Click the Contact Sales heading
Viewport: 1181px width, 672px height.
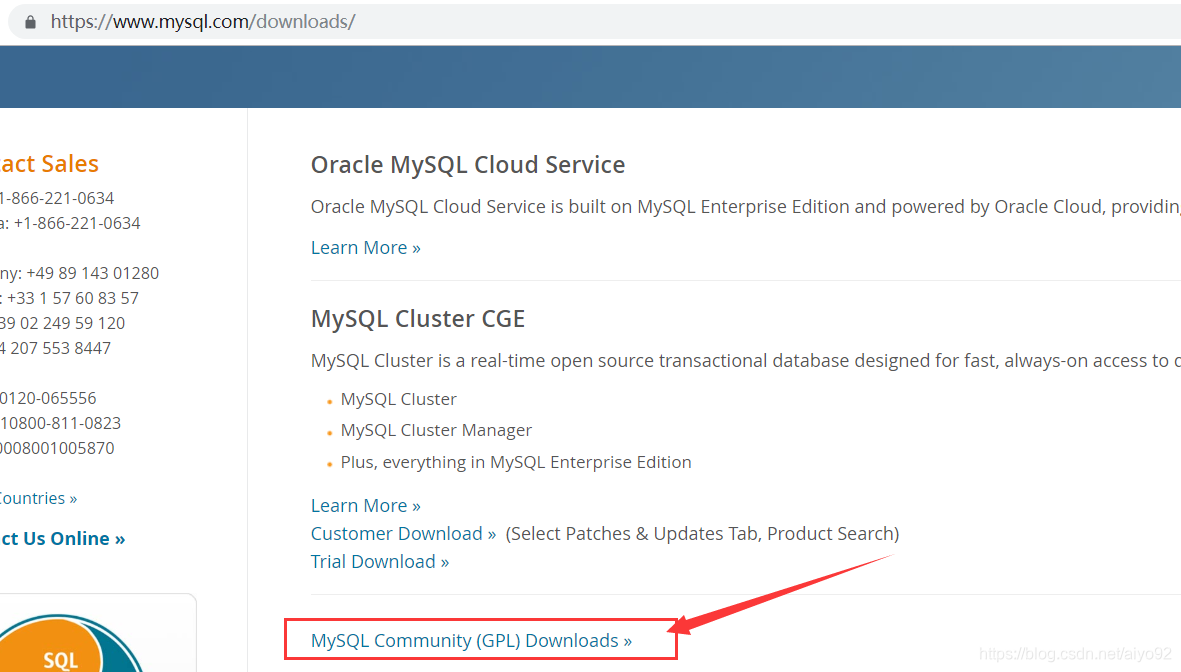(x=50, y=163)
